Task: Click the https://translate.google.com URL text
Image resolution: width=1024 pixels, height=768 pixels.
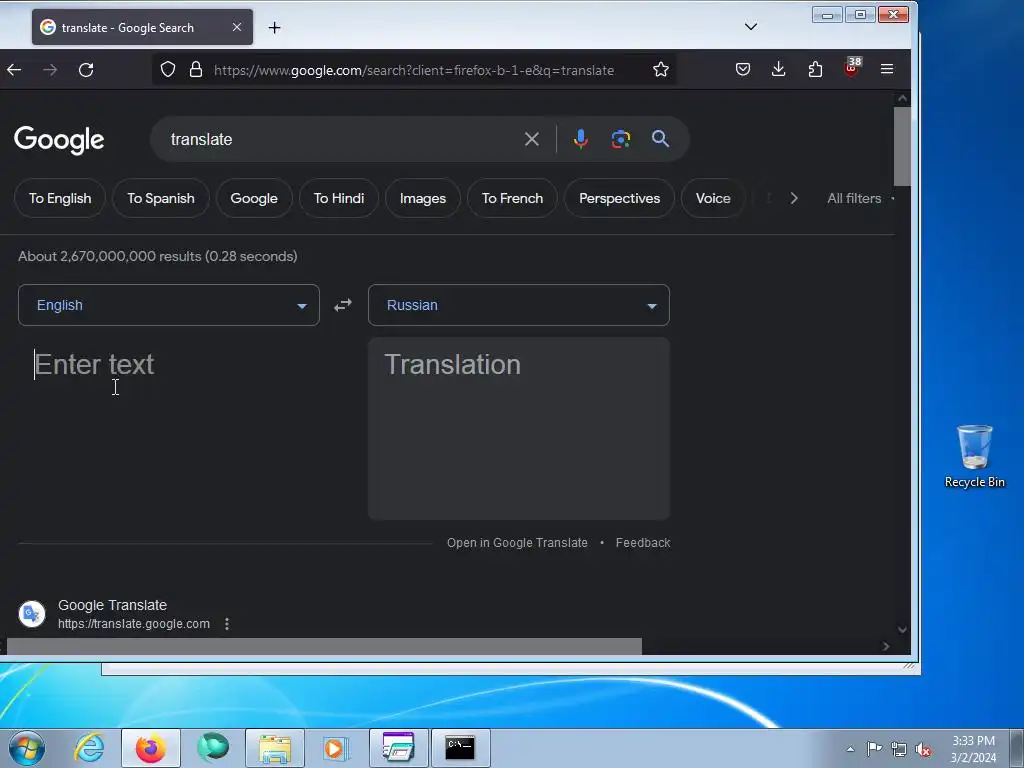Action: coord(134,624)
